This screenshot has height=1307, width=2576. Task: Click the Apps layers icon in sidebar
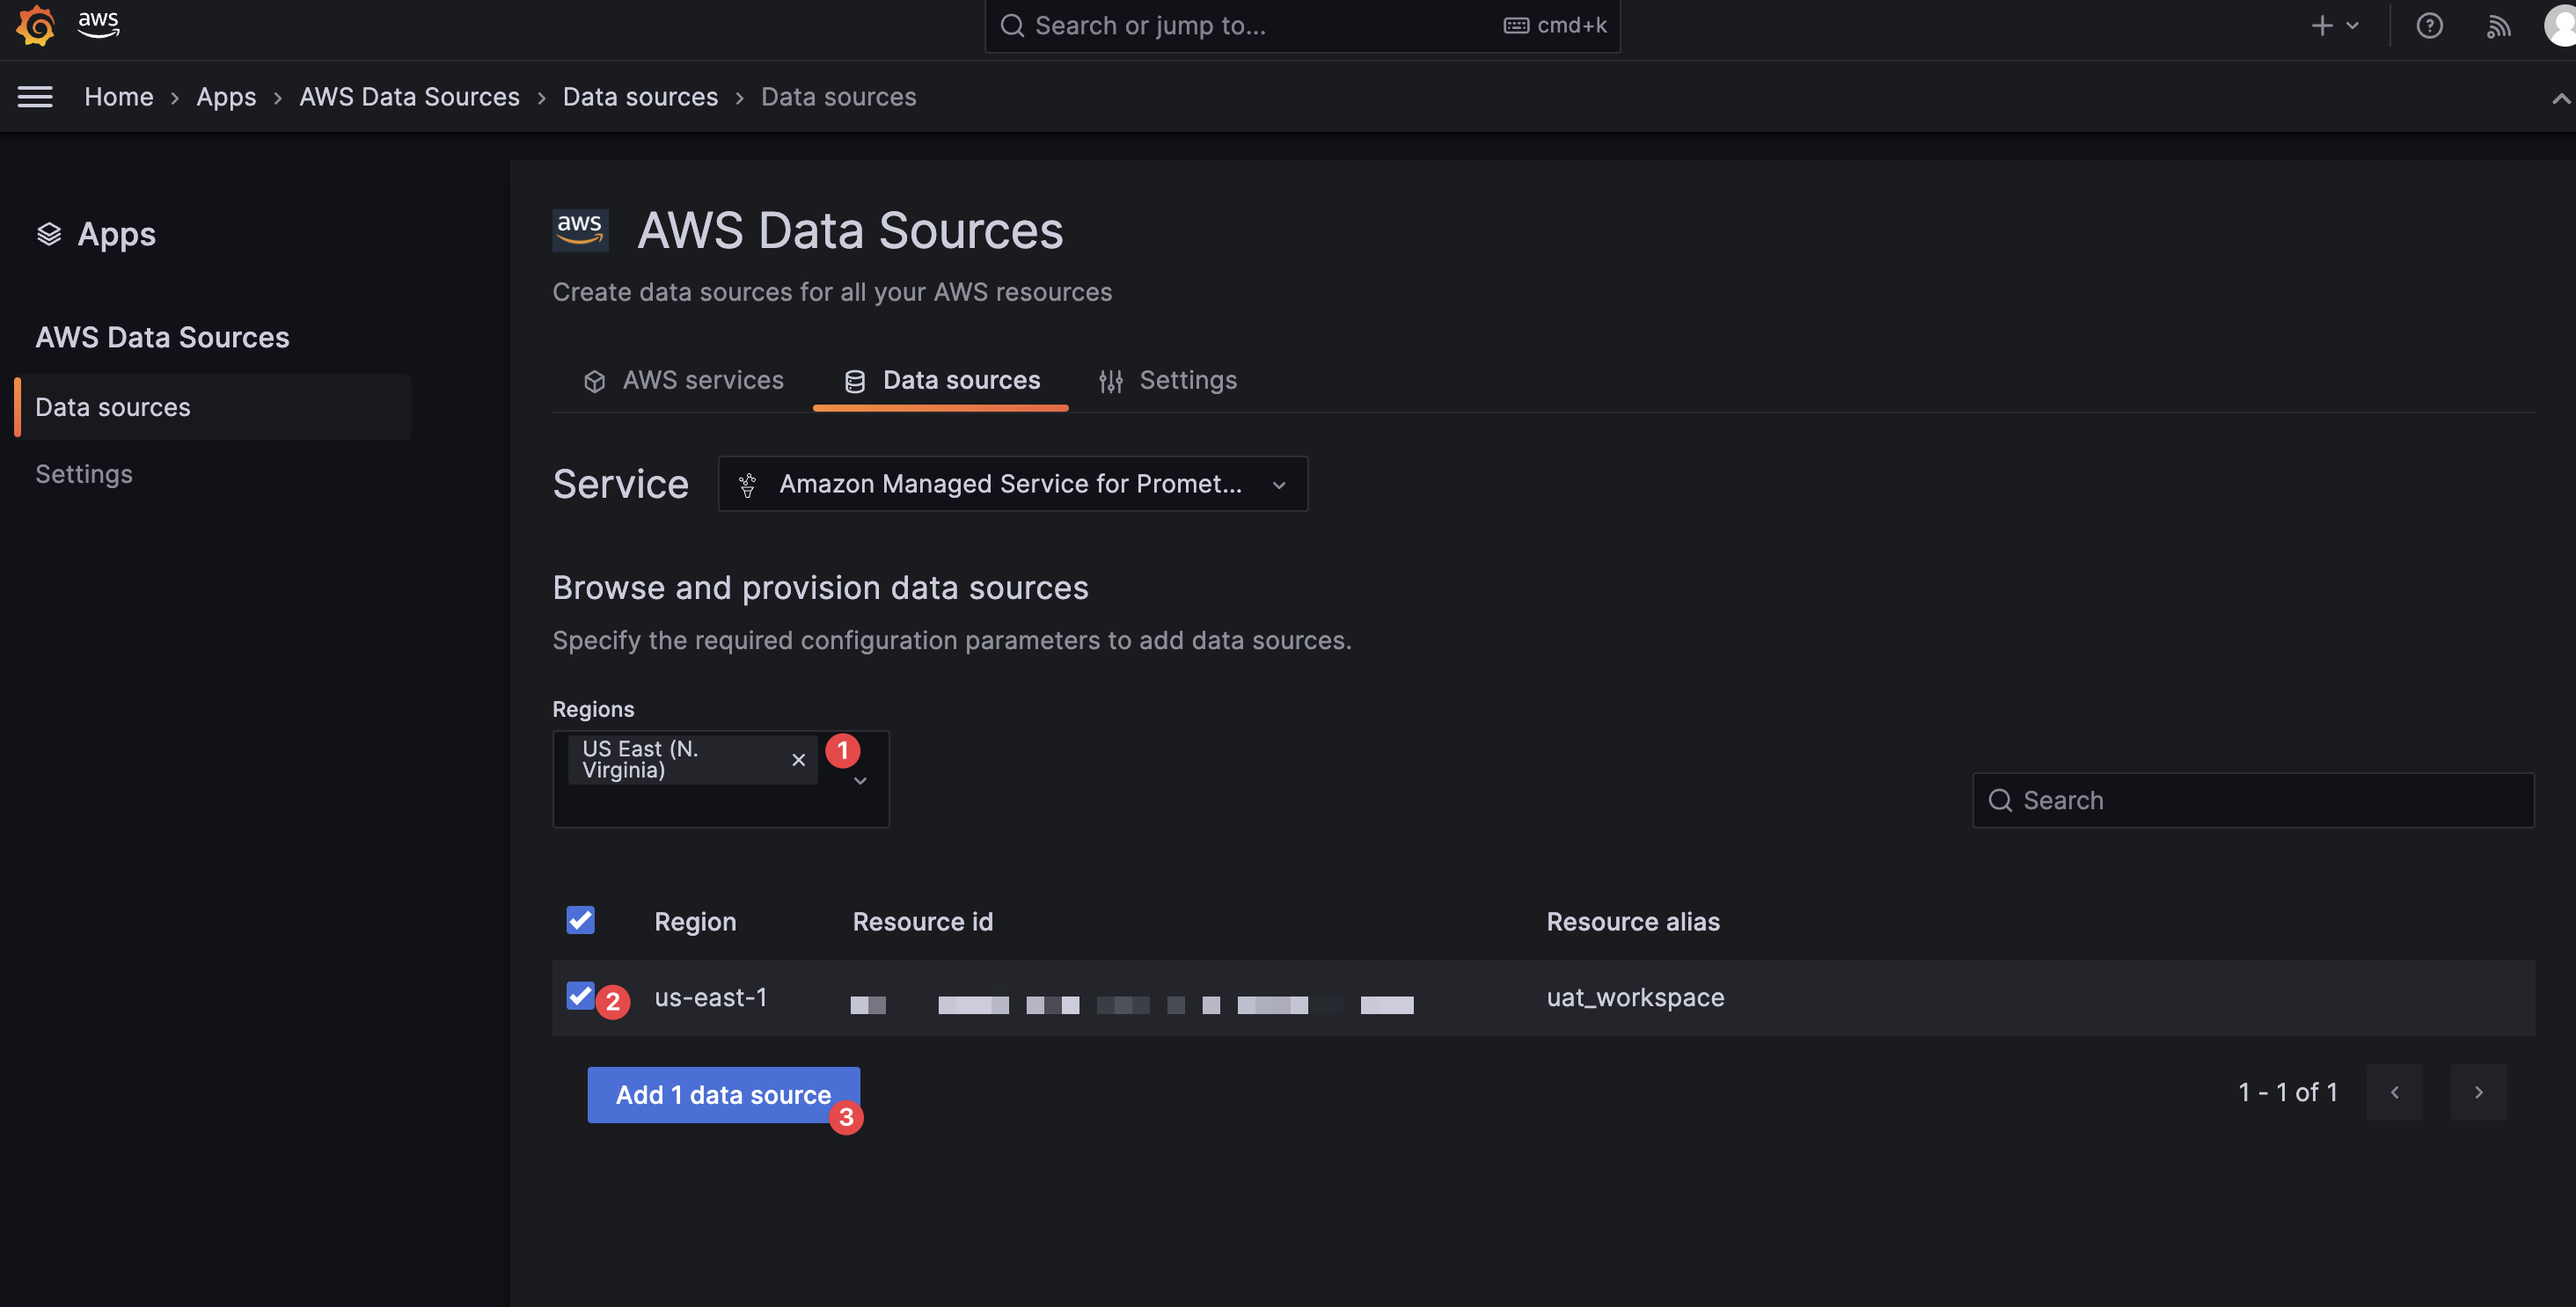click(49, 234)
